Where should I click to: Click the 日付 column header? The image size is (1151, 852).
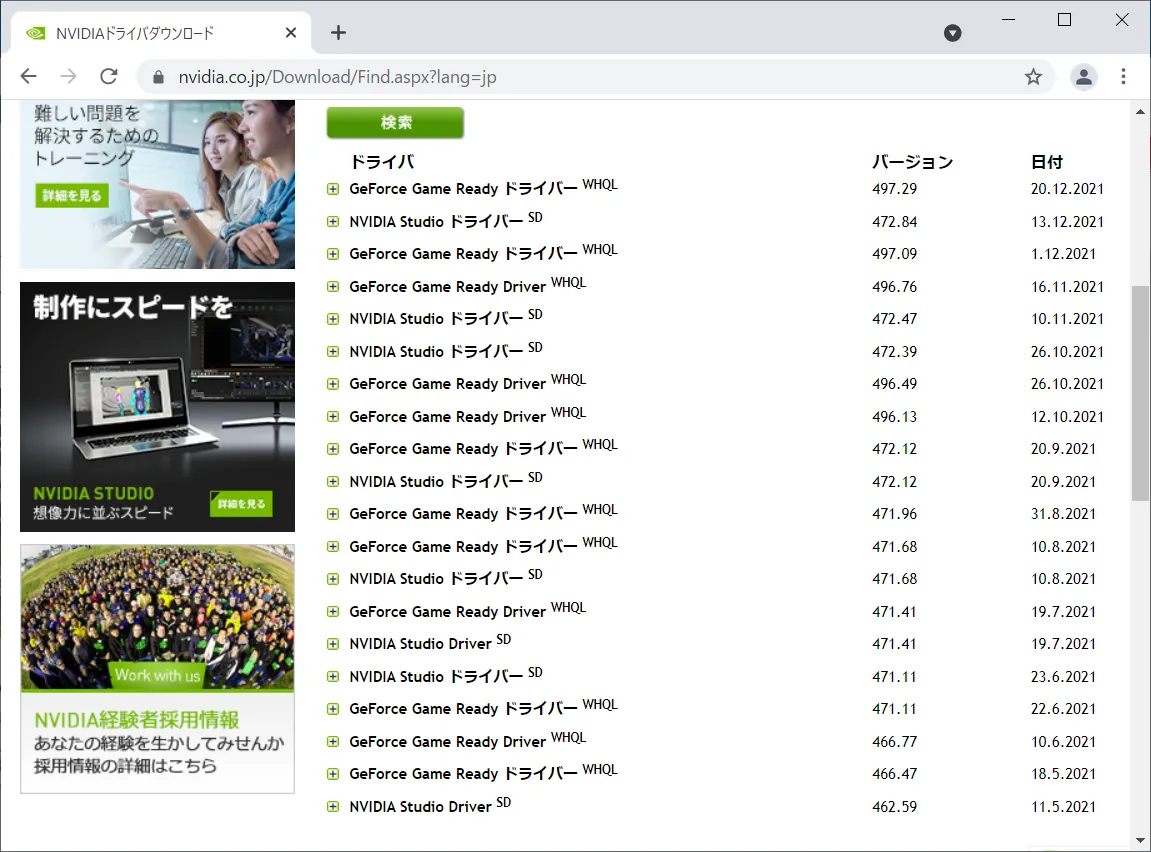click(x=1047, y=161)
